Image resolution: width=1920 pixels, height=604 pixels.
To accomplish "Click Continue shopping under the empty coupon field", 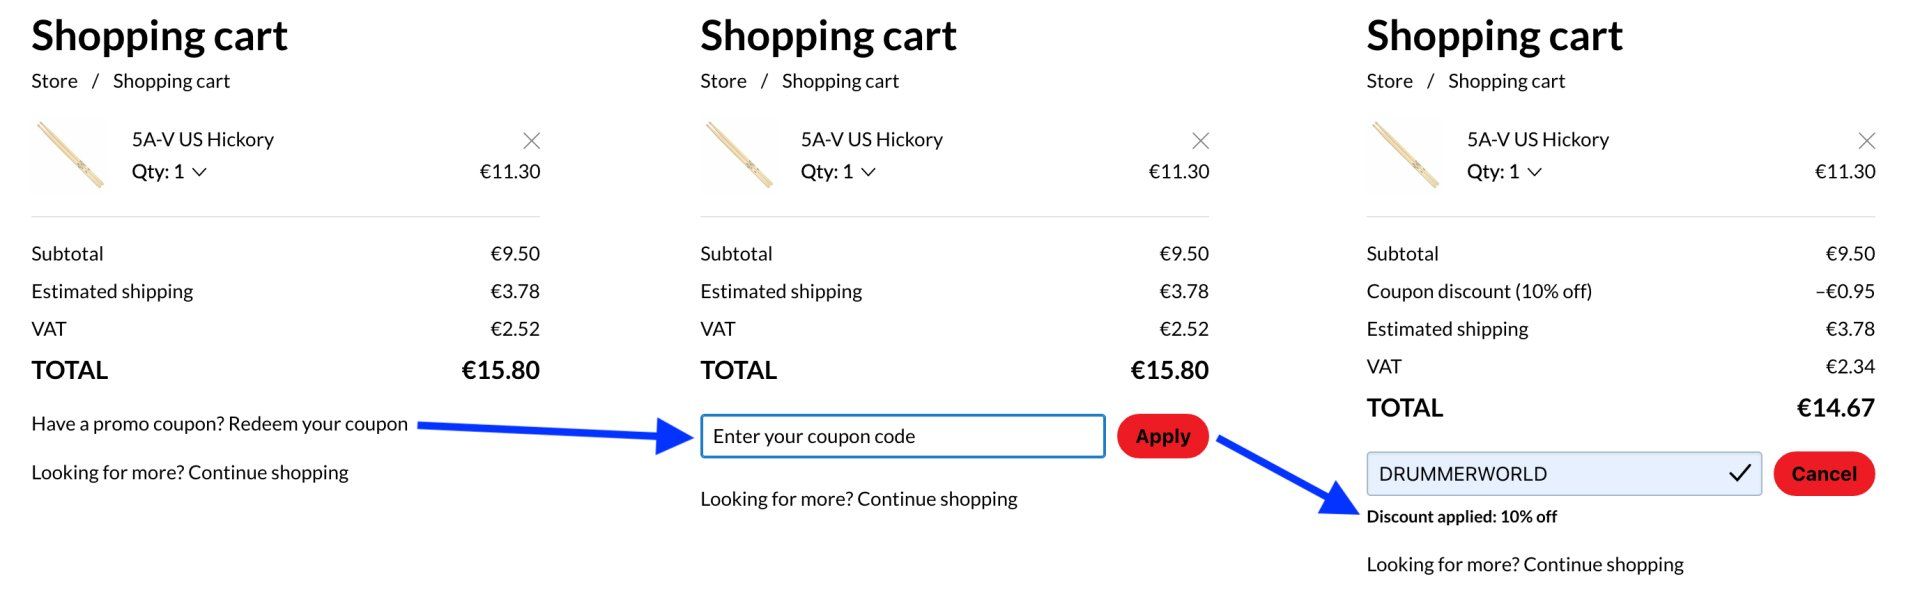I will pos(937,499).
